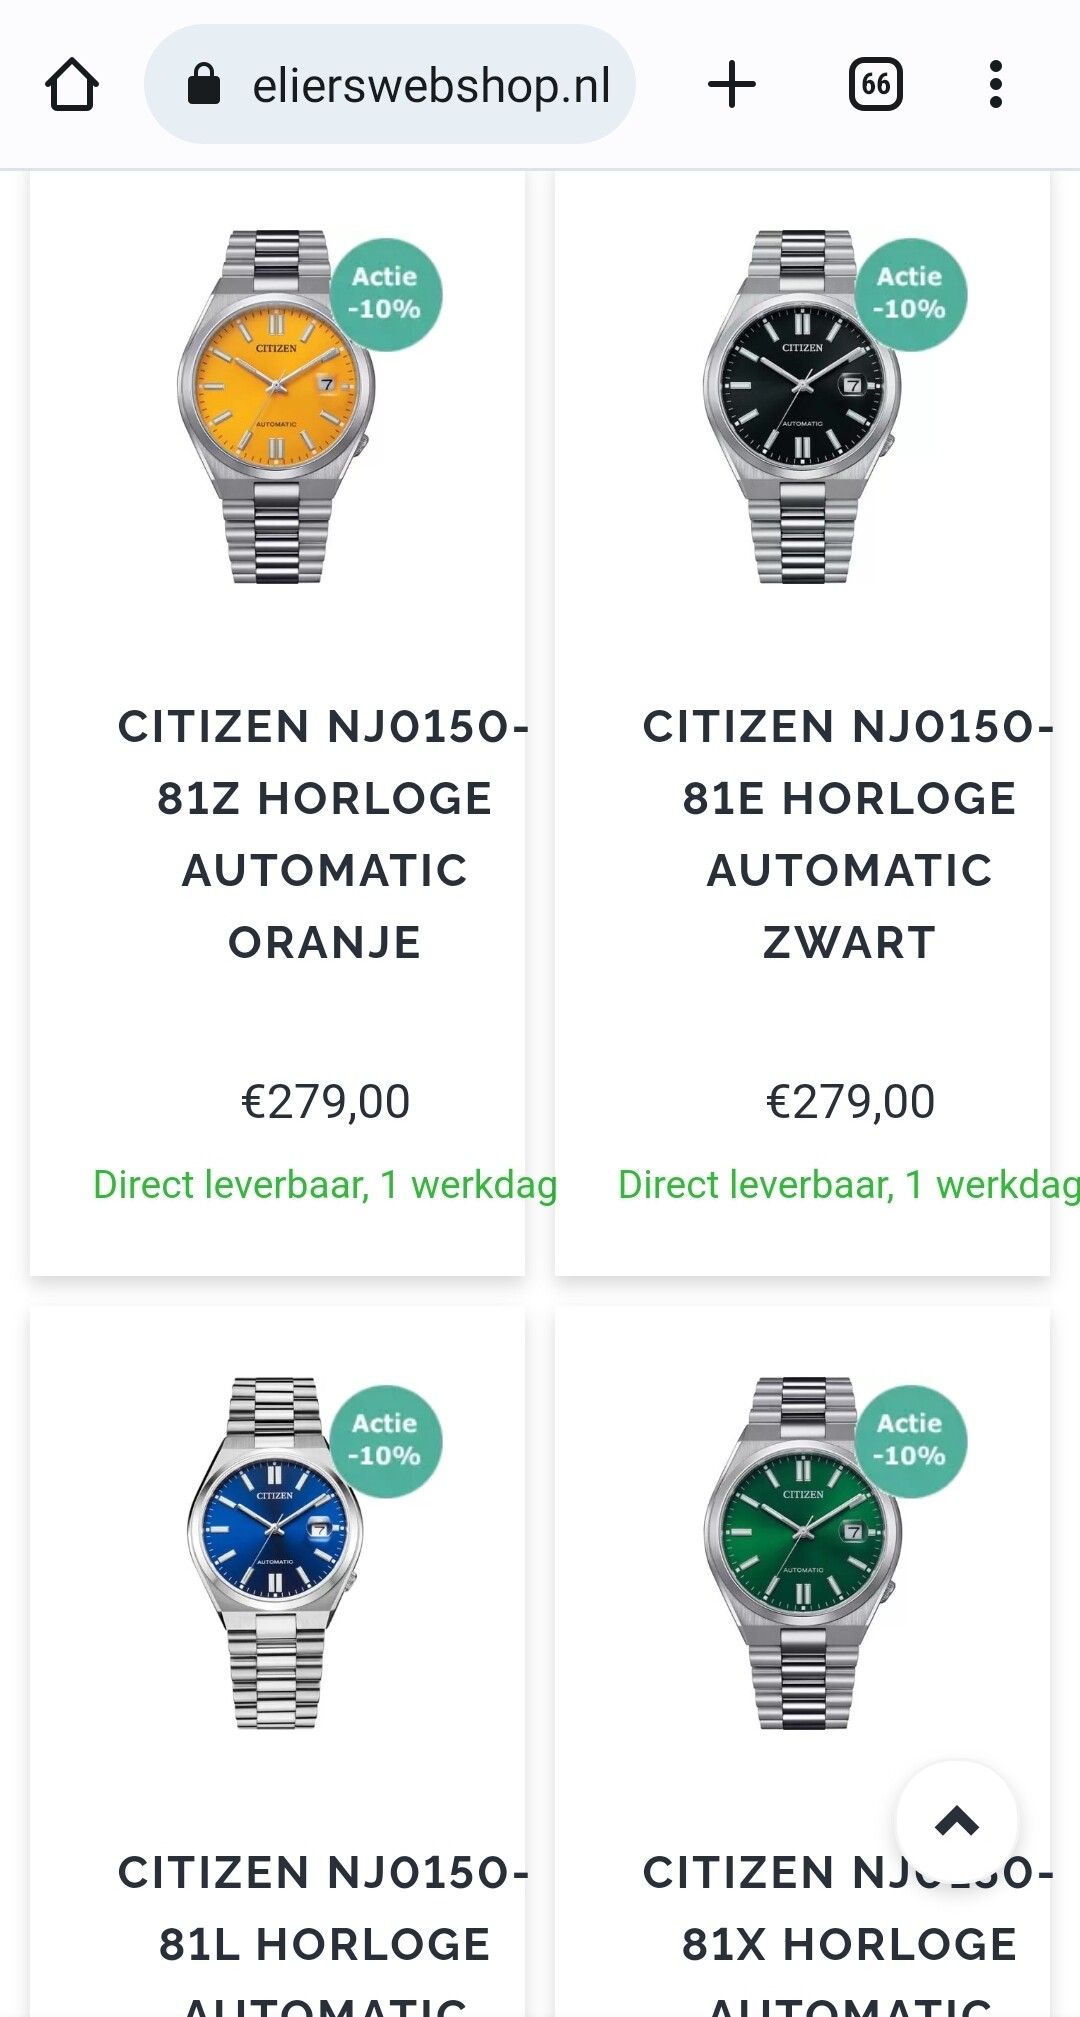Open Citizen NJ0150-81E Zwart product title

pyautogui.click(x=849, y=834)
